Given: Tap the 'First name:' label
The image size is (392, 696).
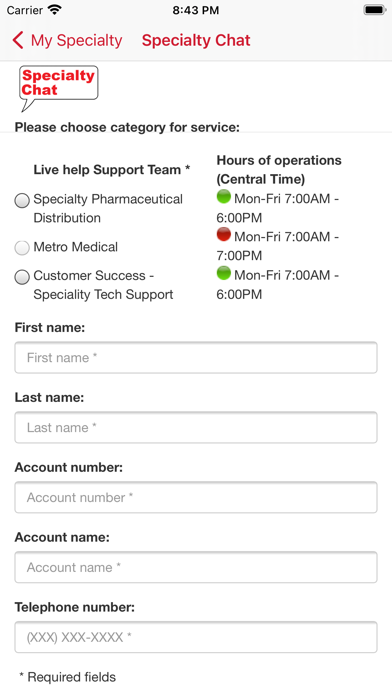Looking at the screenshot, I should [x=50, y=328].
